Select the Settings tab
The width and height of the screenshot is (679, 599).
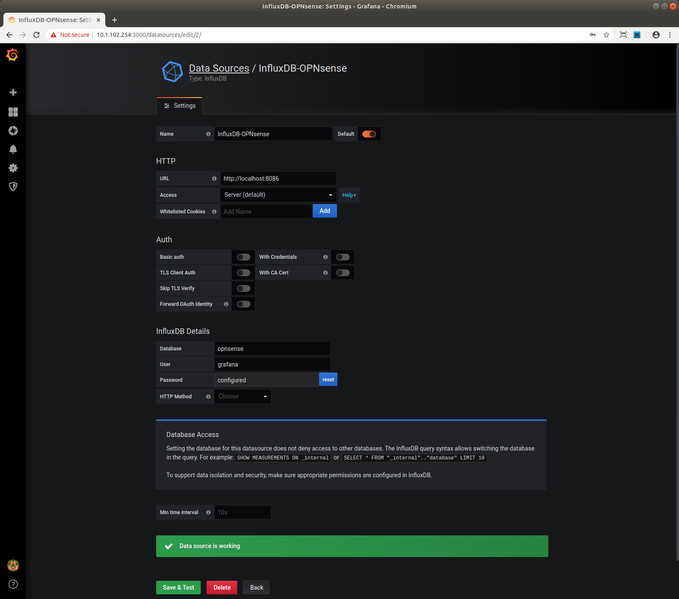(x=180, y=106)
